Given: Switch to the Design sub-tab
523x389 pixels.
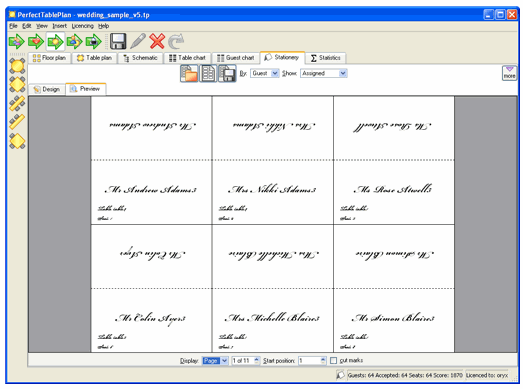Looking at the screenshot, I should click(47, 89).
